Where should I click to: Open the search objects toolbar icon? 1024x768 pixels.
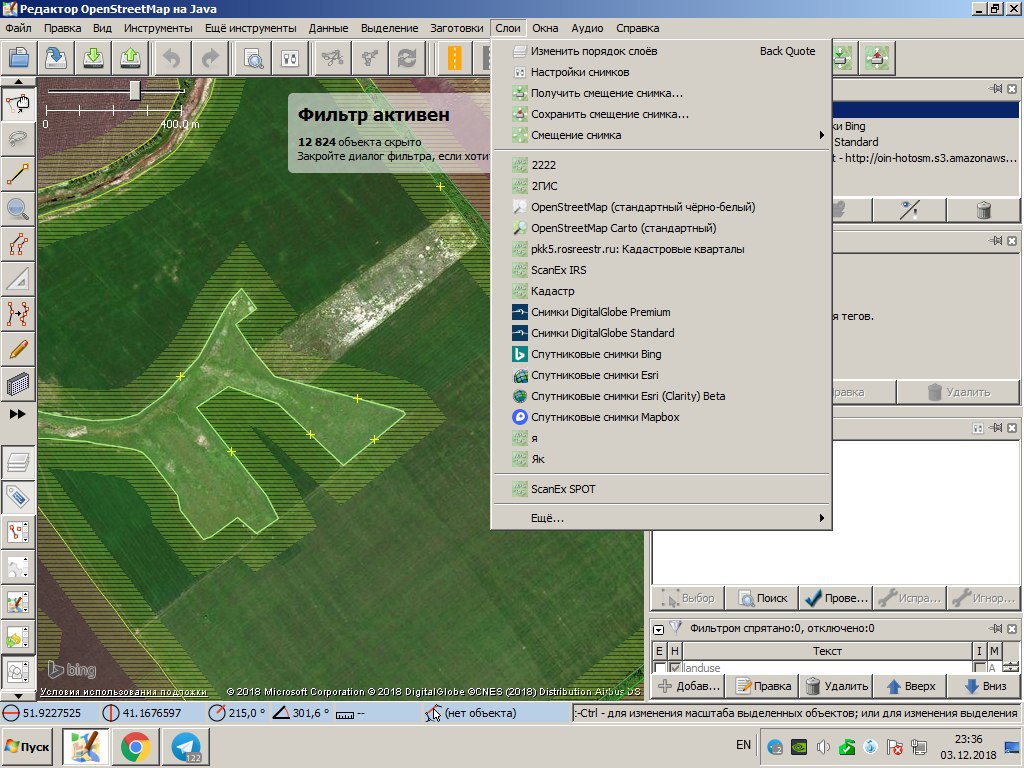pyautogui.click(x=253, y=58)
